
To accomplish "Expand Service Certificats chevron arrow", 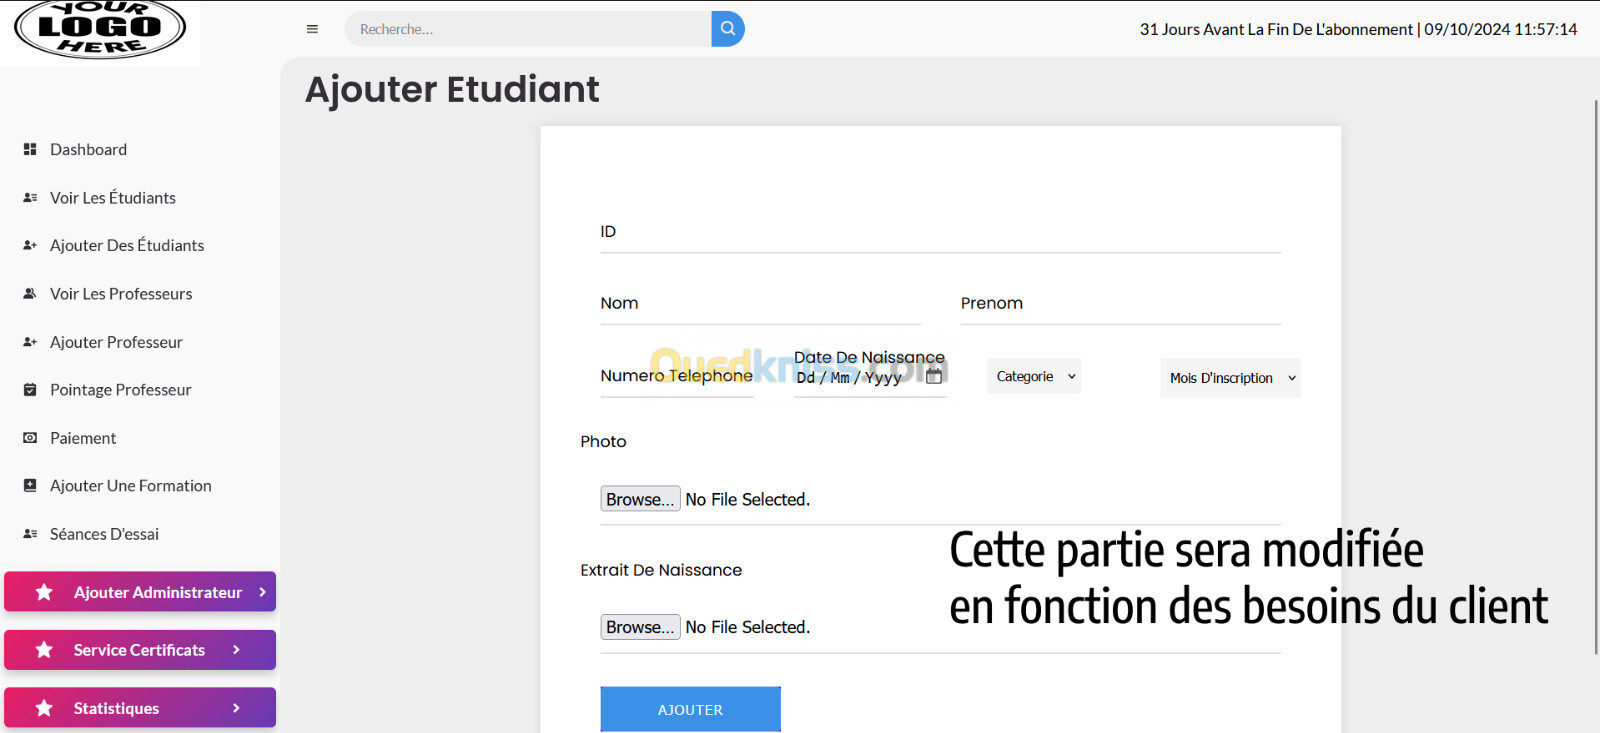I will (x=236, y=650).
